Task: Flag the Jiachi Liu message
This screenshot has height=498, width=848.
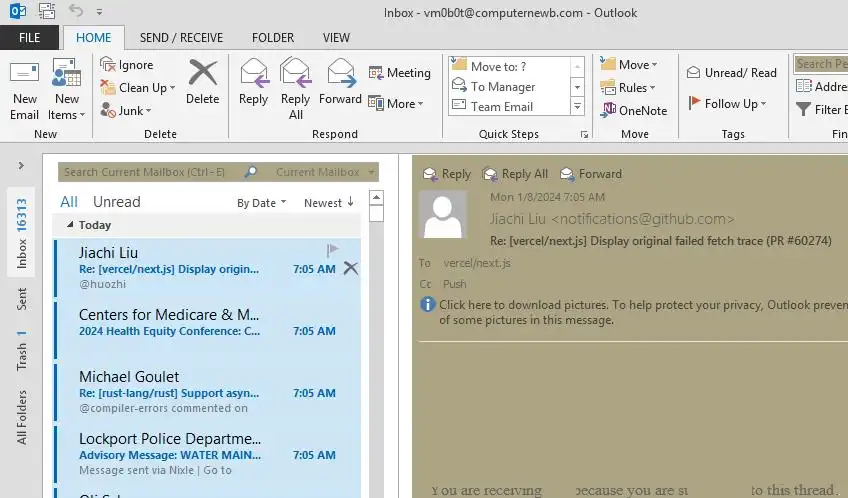Action: coord(332,250)
